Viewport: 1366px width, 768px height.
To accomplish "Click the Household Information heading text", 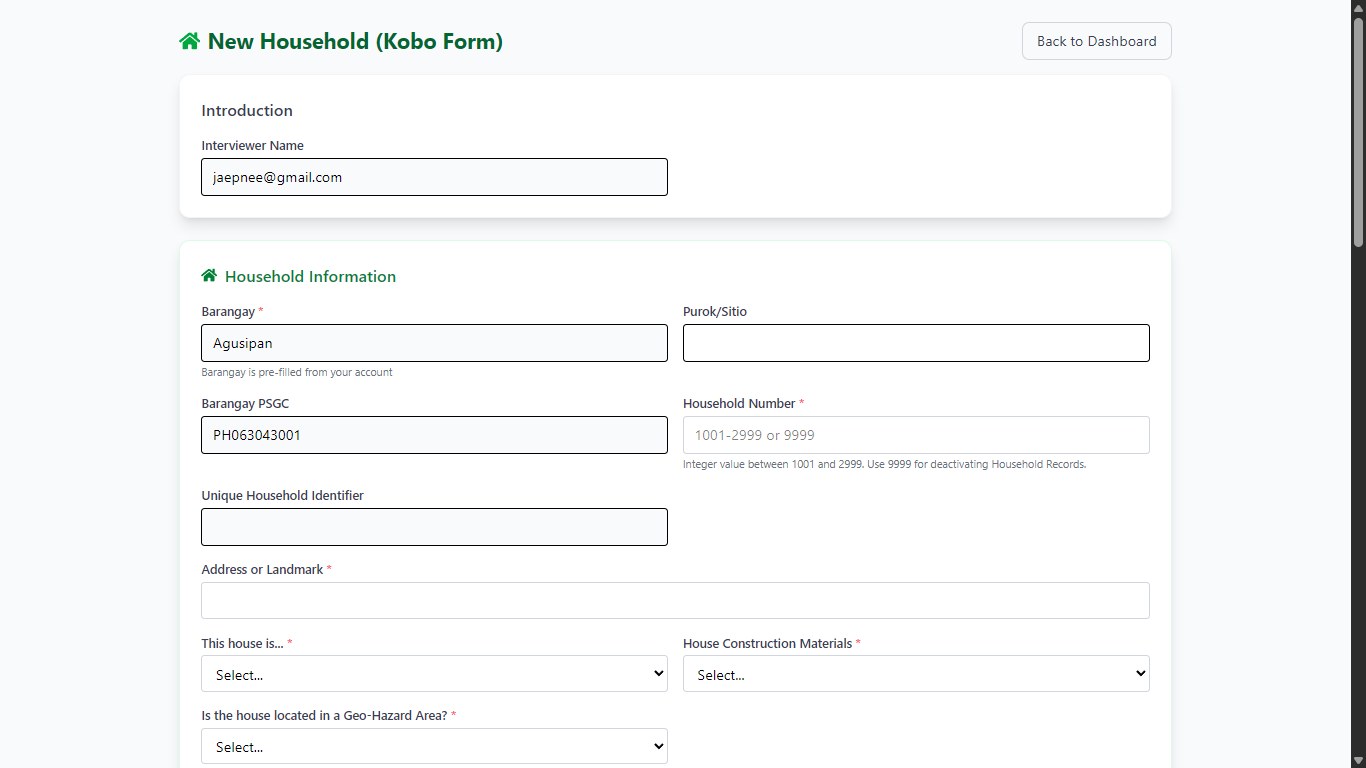I will 310,276.
